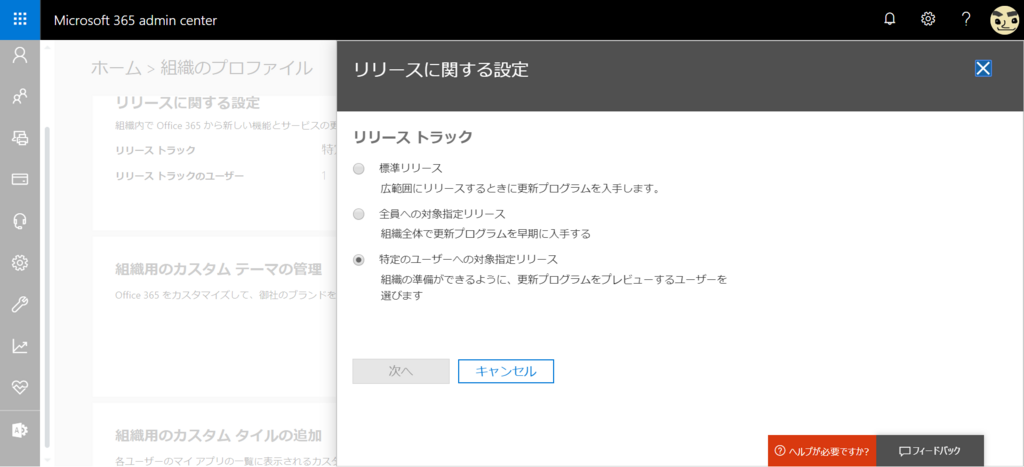This screenshot has height=467, width=1024.
Task: Click リリース トラック heading in panel
Action: 413,137
